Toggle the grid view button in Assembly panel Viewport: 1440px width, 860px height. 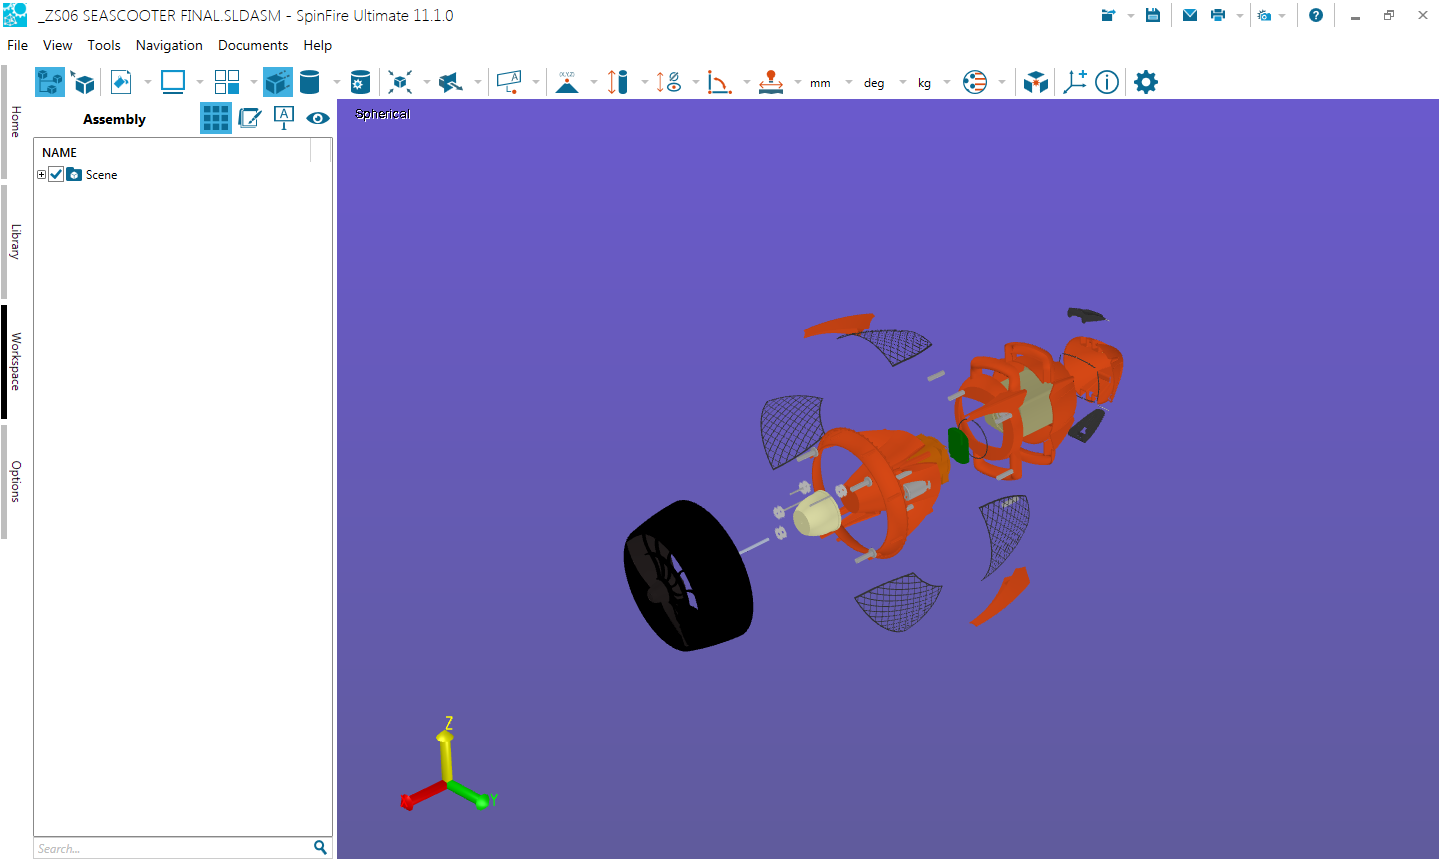[x=216, y=118]
